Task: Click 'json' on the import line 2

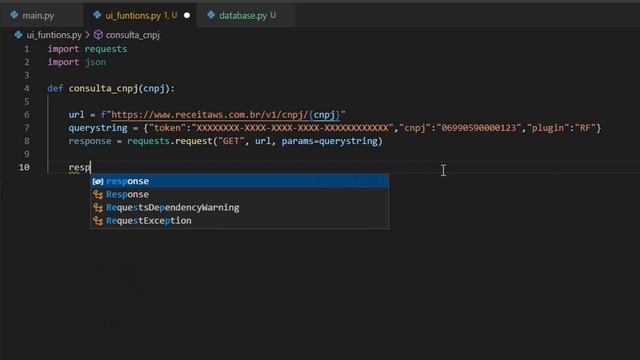Action: [95, 62]
